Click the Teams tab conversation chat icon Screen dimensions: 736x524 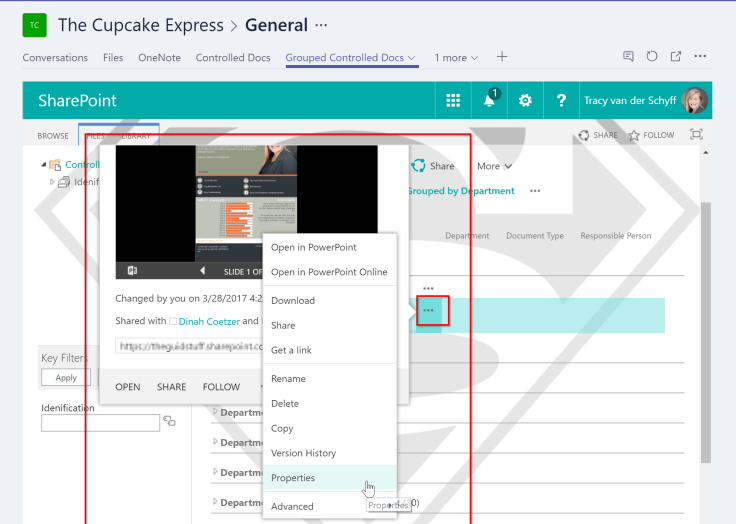(628, 57)
